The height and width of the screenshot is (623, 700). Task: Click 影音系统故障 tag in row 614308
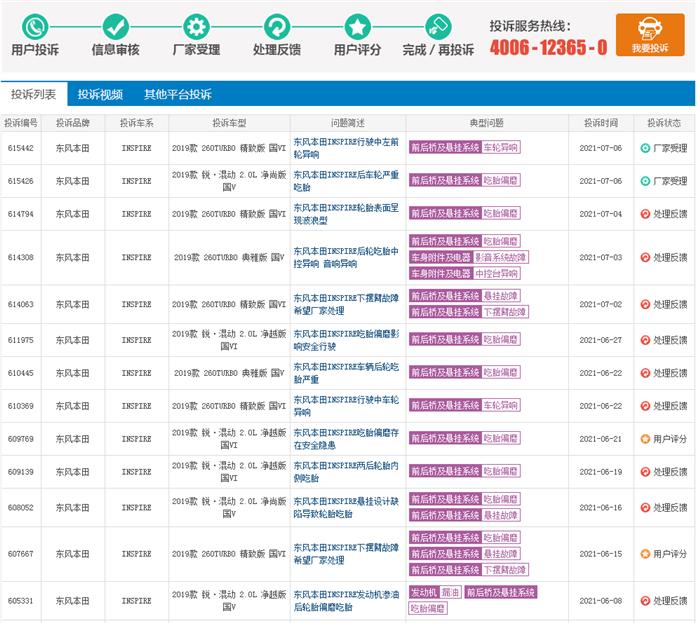[x=500, y=258]
